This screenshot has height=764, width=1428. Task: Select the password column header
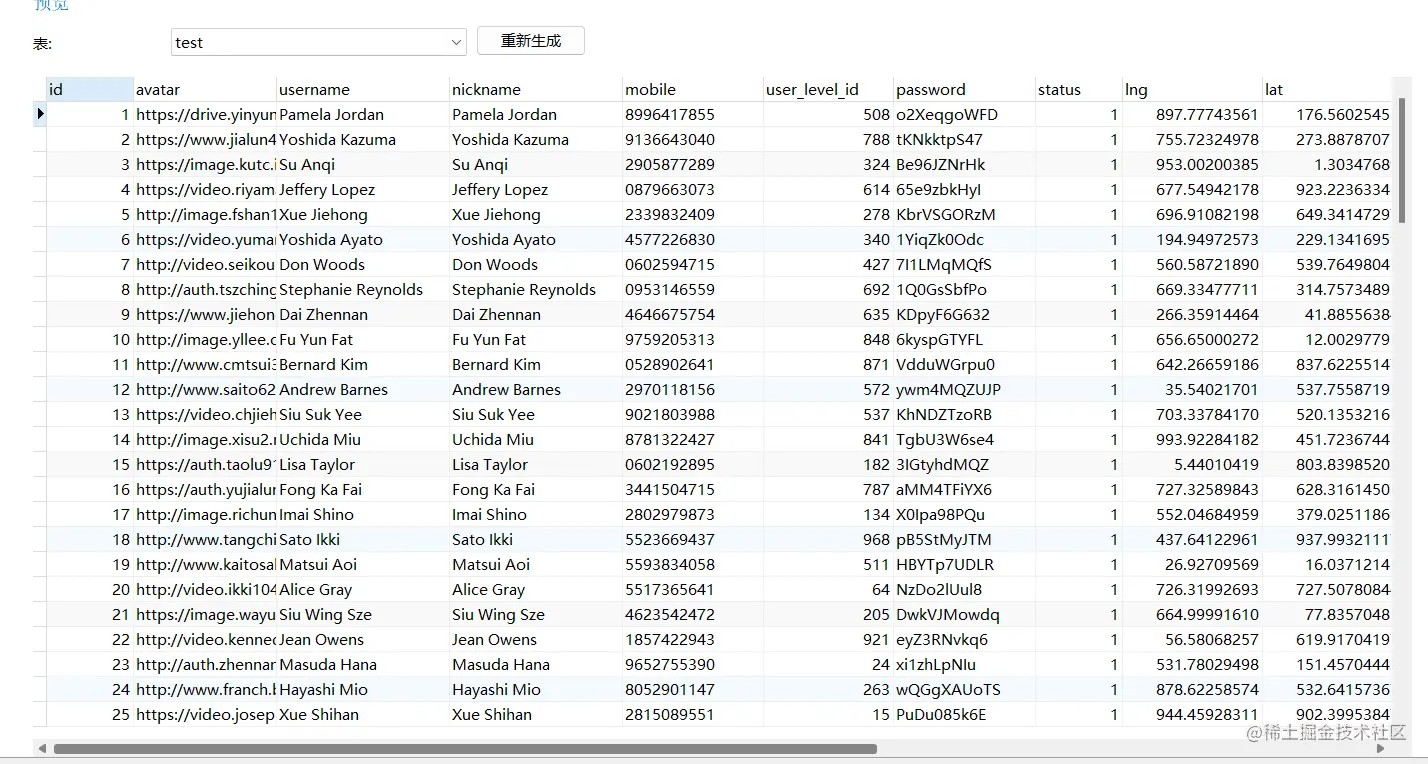[x=964, y=89]
